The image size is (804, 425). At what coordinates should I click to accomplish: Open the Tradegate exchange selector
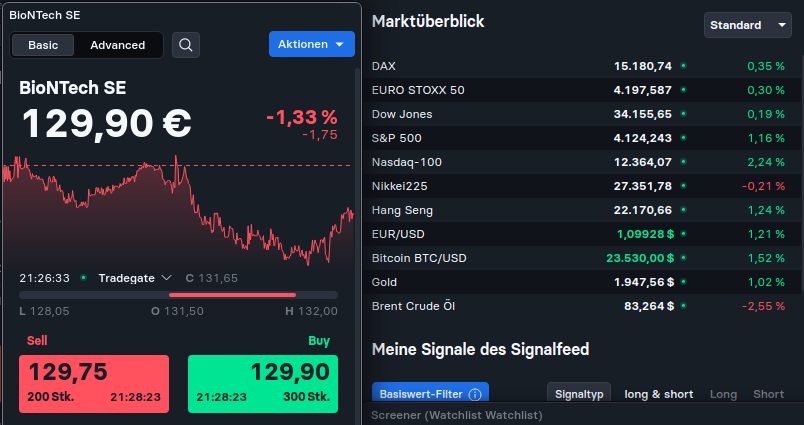pos(135,278)
